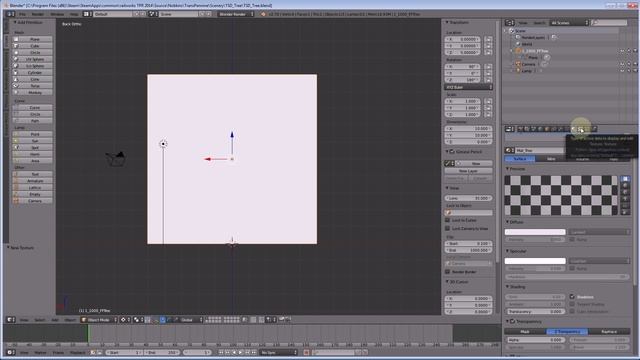The width and height of the screenshot is (640, 360).
Task: Click the lock icon beside Location X
Action: click(488, 39)
